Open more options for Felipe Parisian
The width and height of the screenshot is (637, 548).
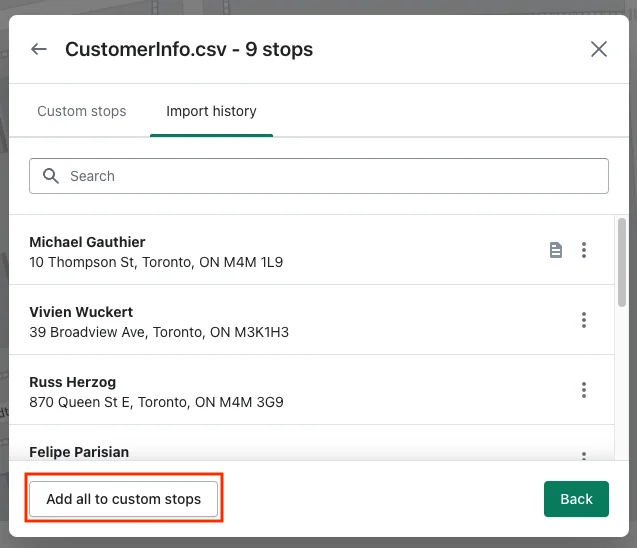584,456
